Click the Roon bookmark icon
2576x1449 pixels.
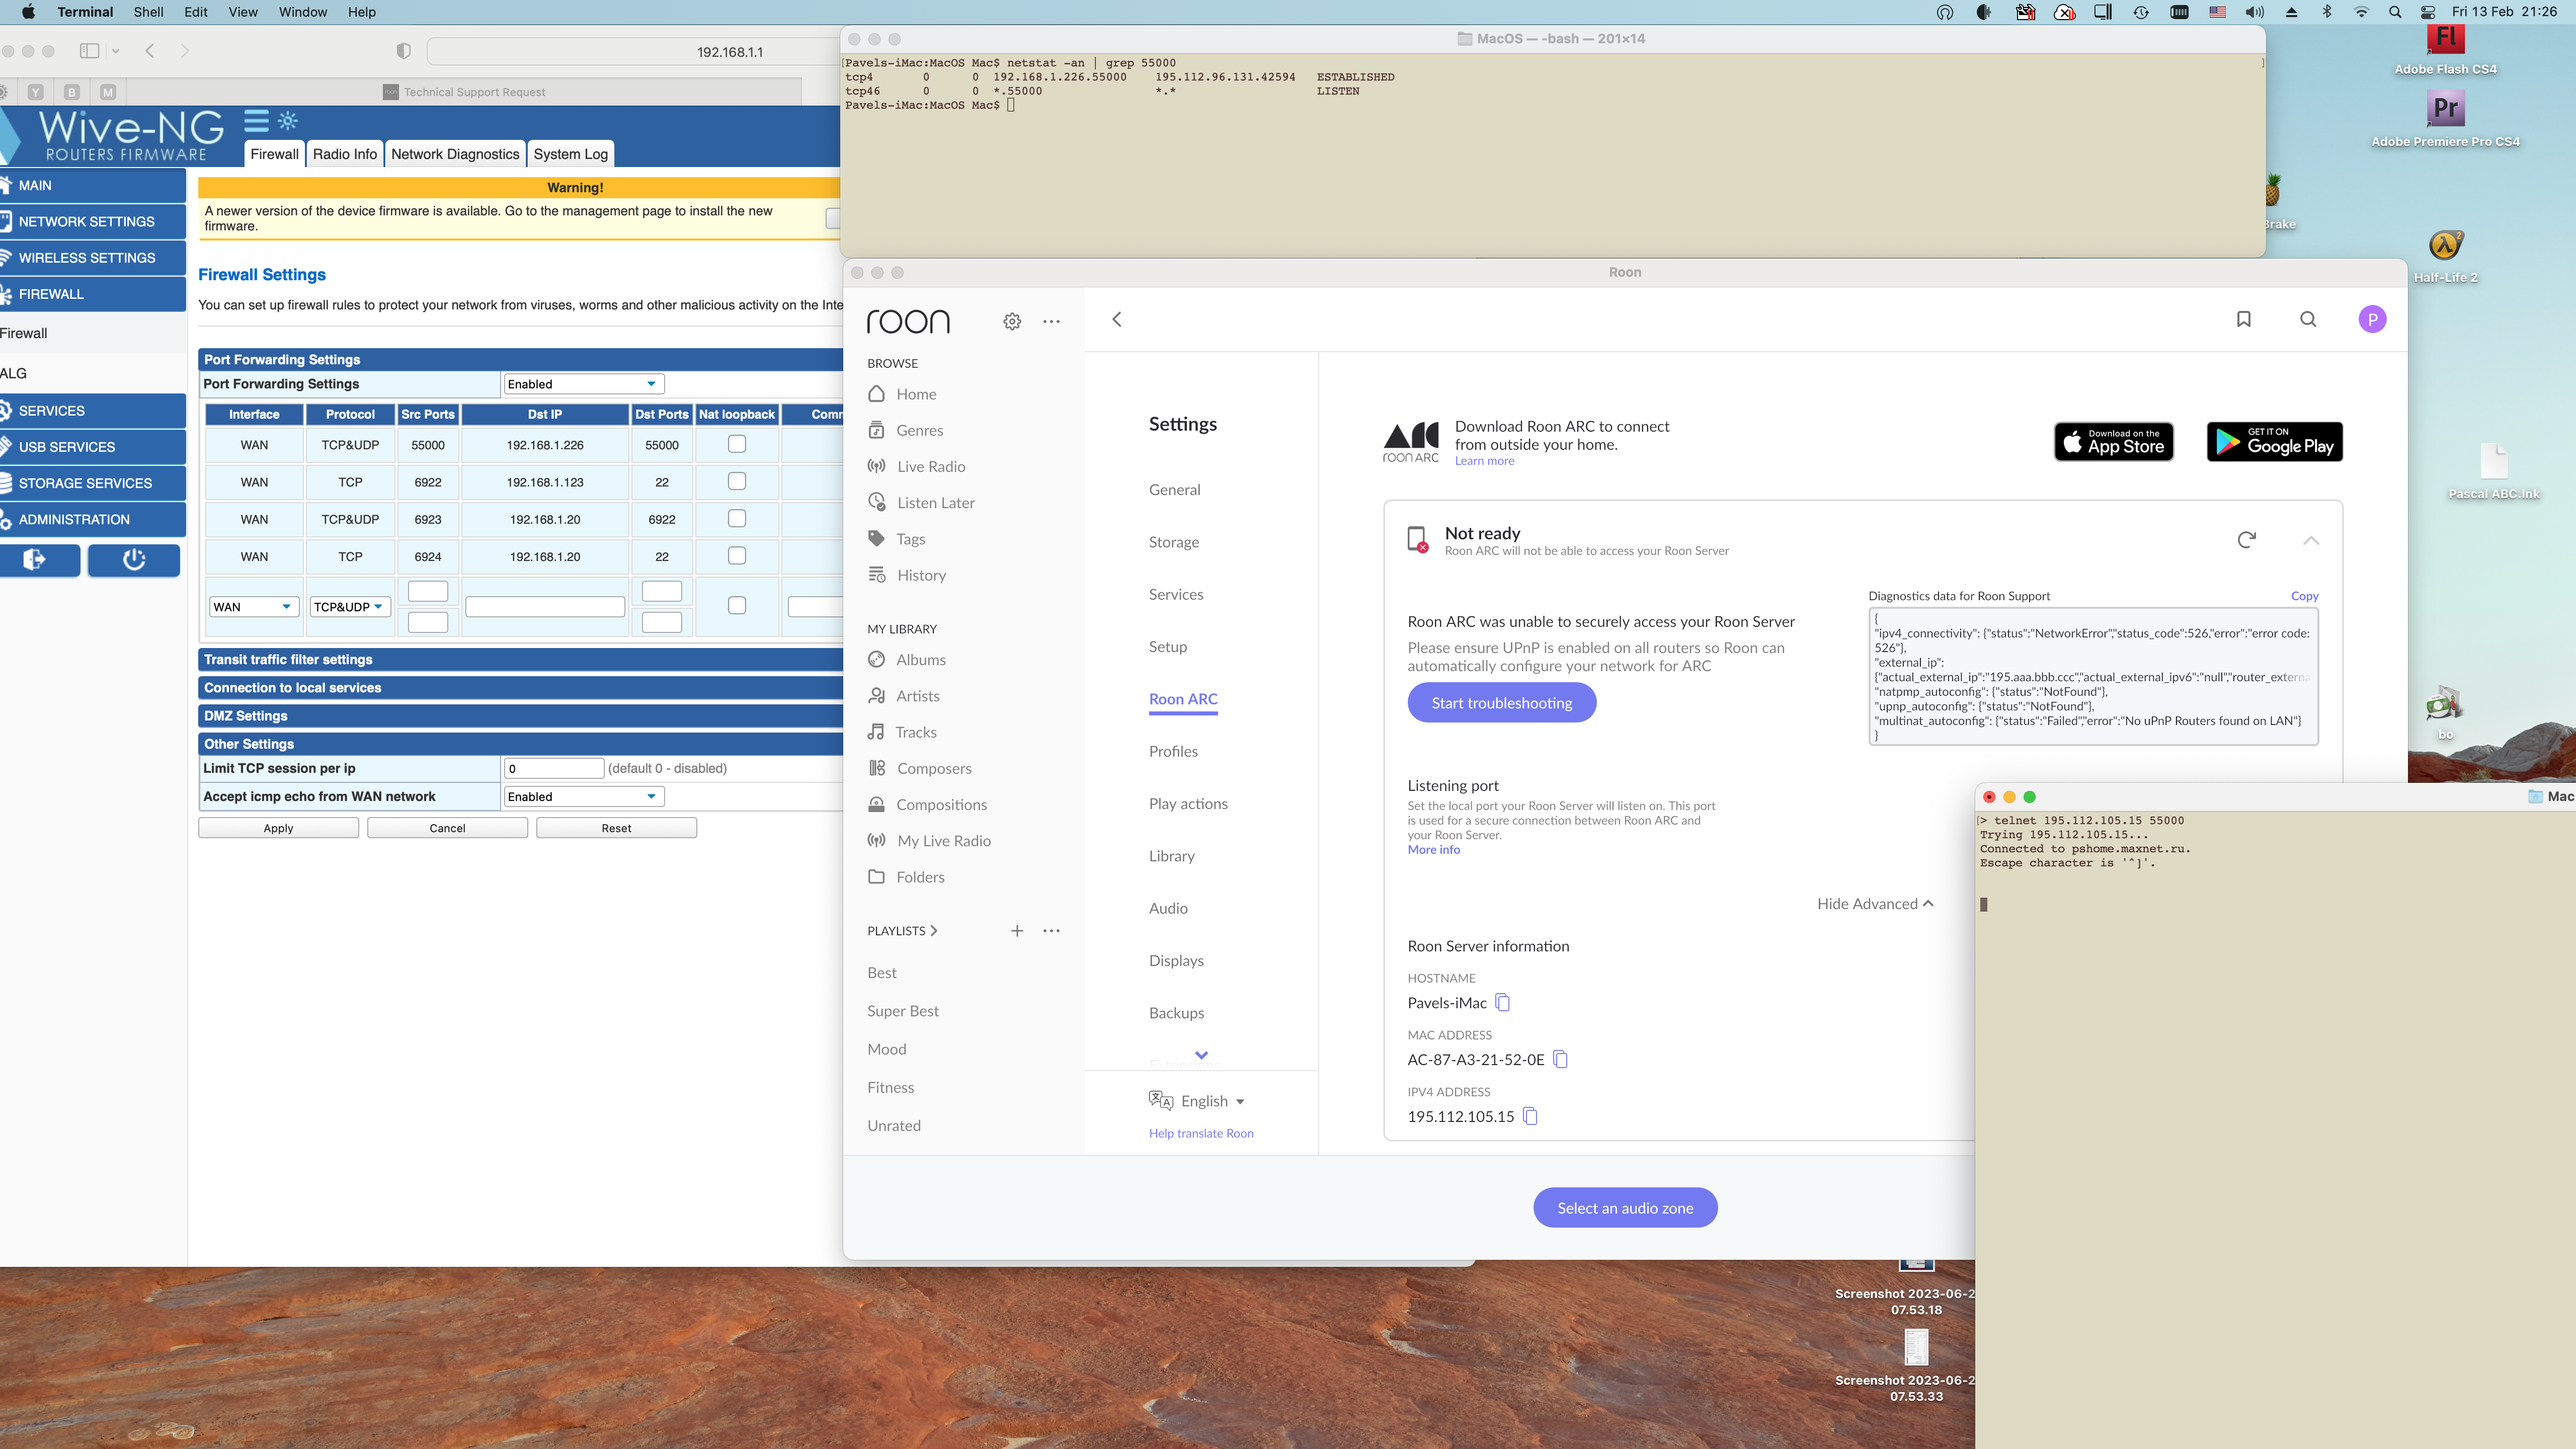[x=2243, y=319]
